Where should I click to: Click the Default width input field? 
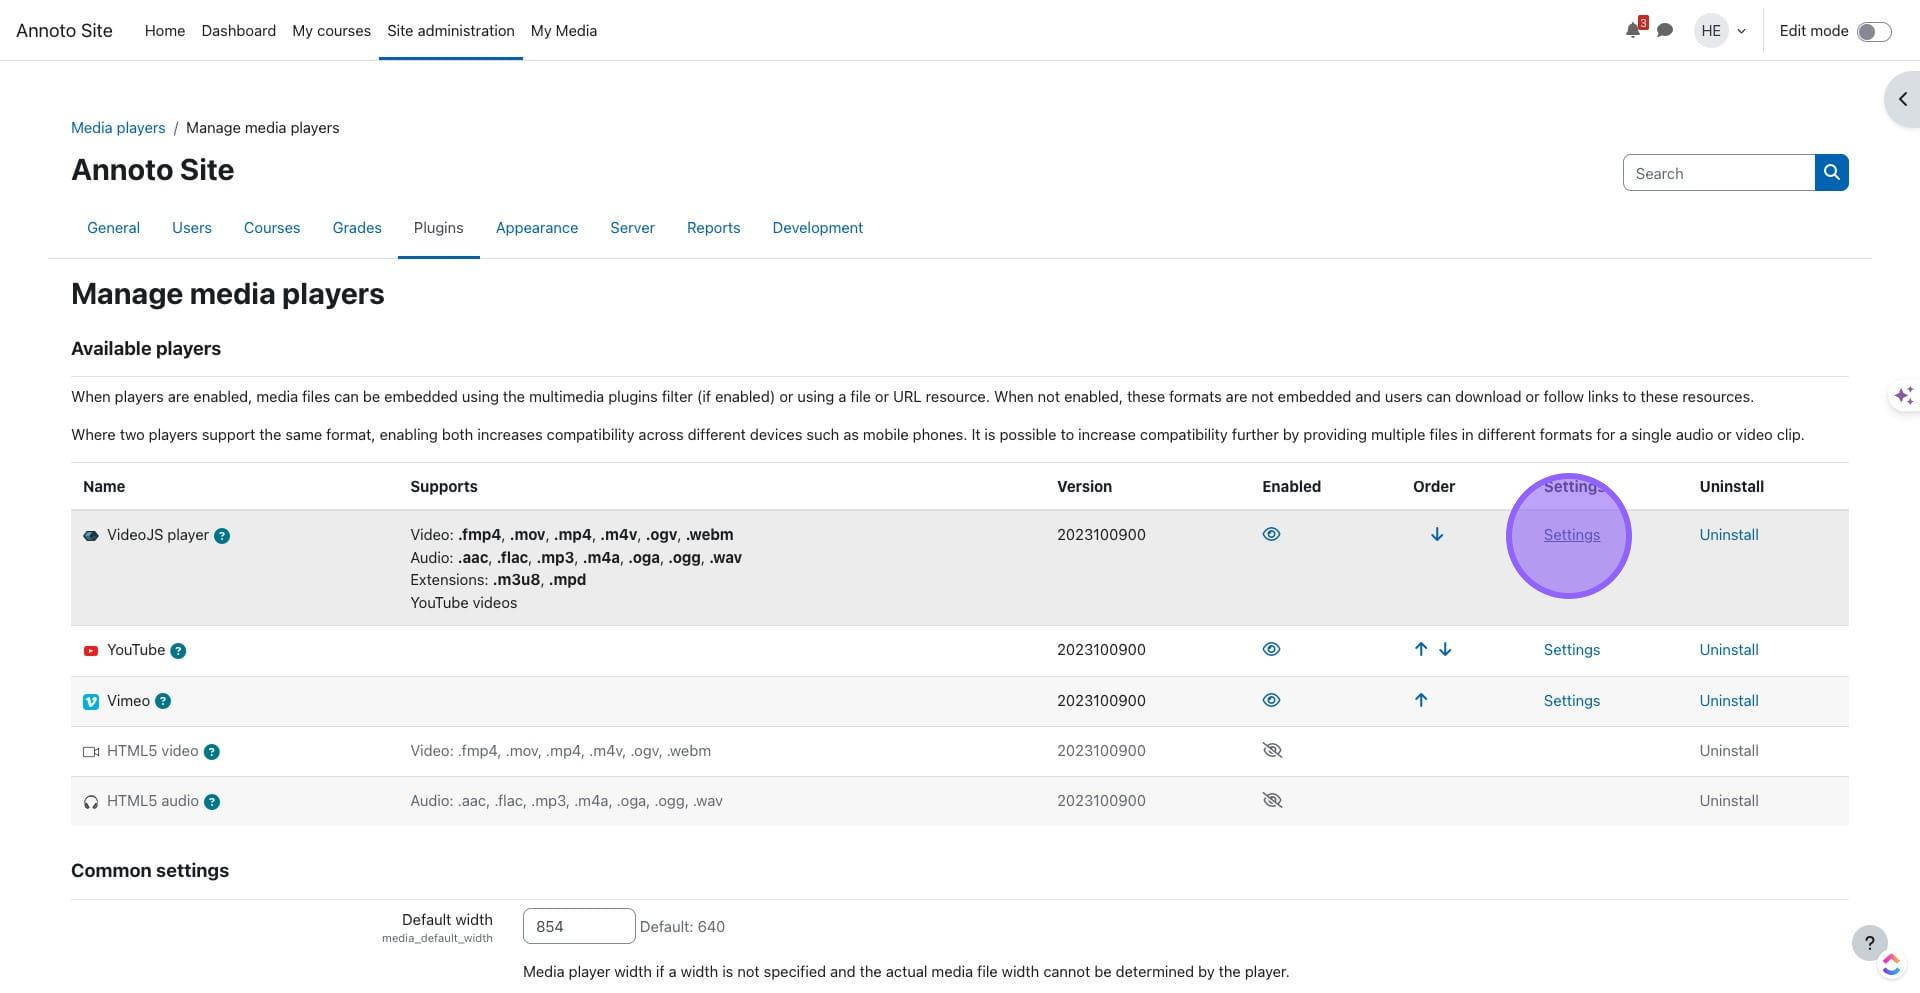[578, 927]
